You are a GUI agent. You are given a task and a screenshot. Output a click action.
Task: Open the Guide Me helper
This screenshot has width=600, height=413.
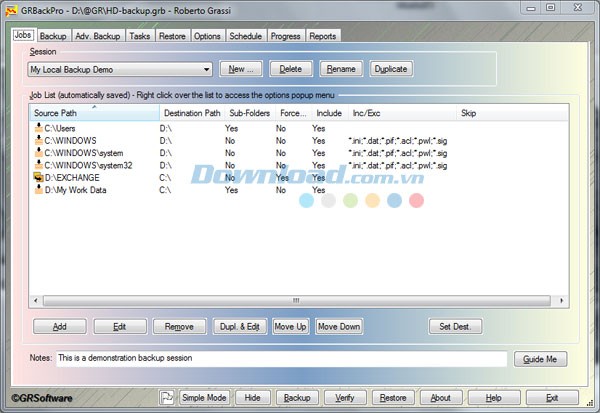click(540, 359)
